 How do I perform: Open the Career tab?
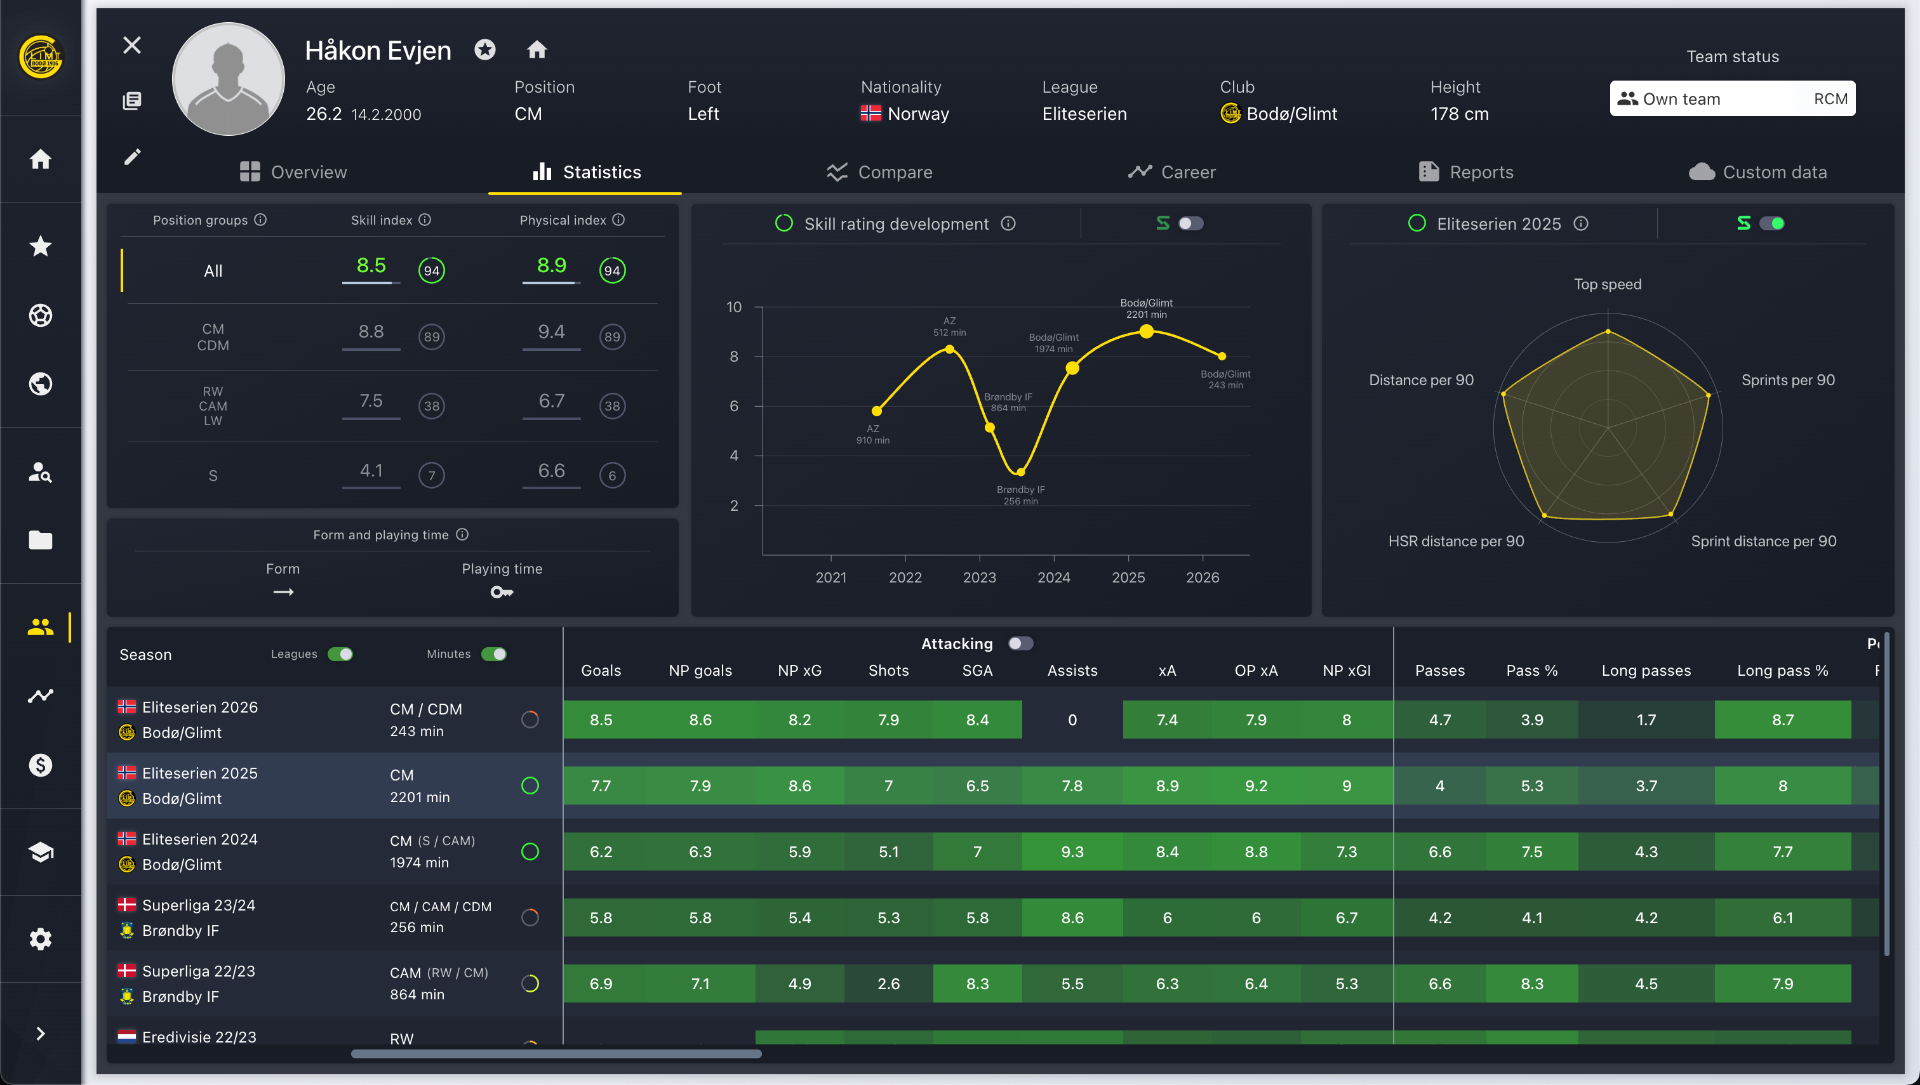click(1171, 172)
